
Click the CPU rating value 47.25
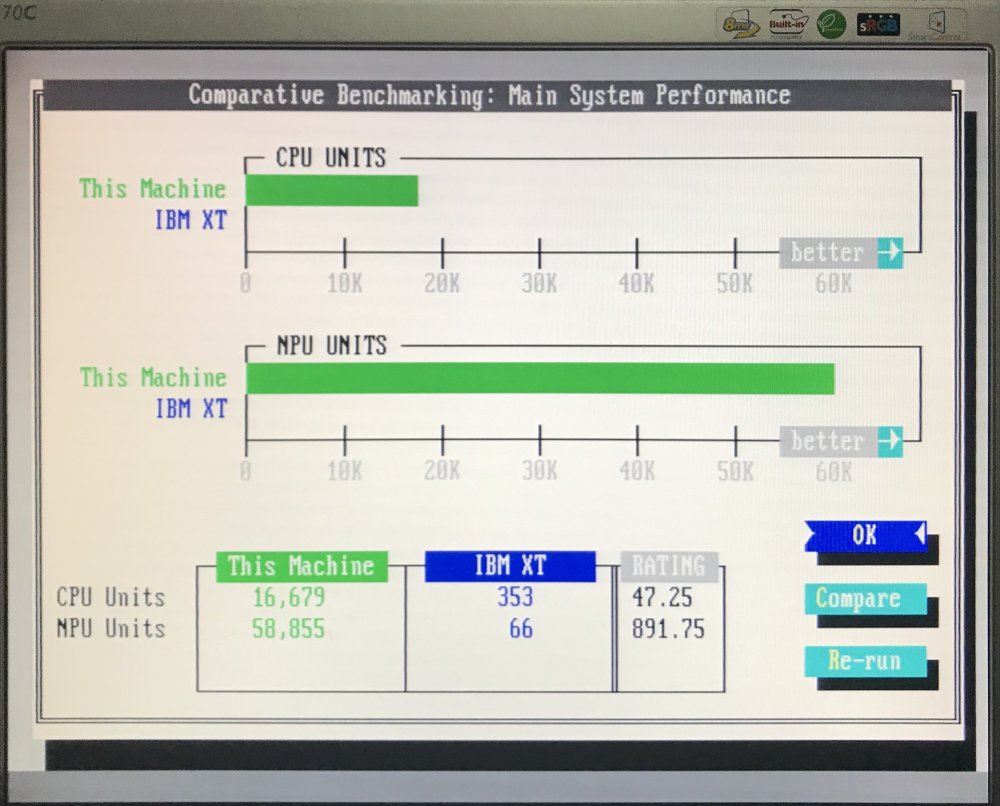(x=662, y=598)
